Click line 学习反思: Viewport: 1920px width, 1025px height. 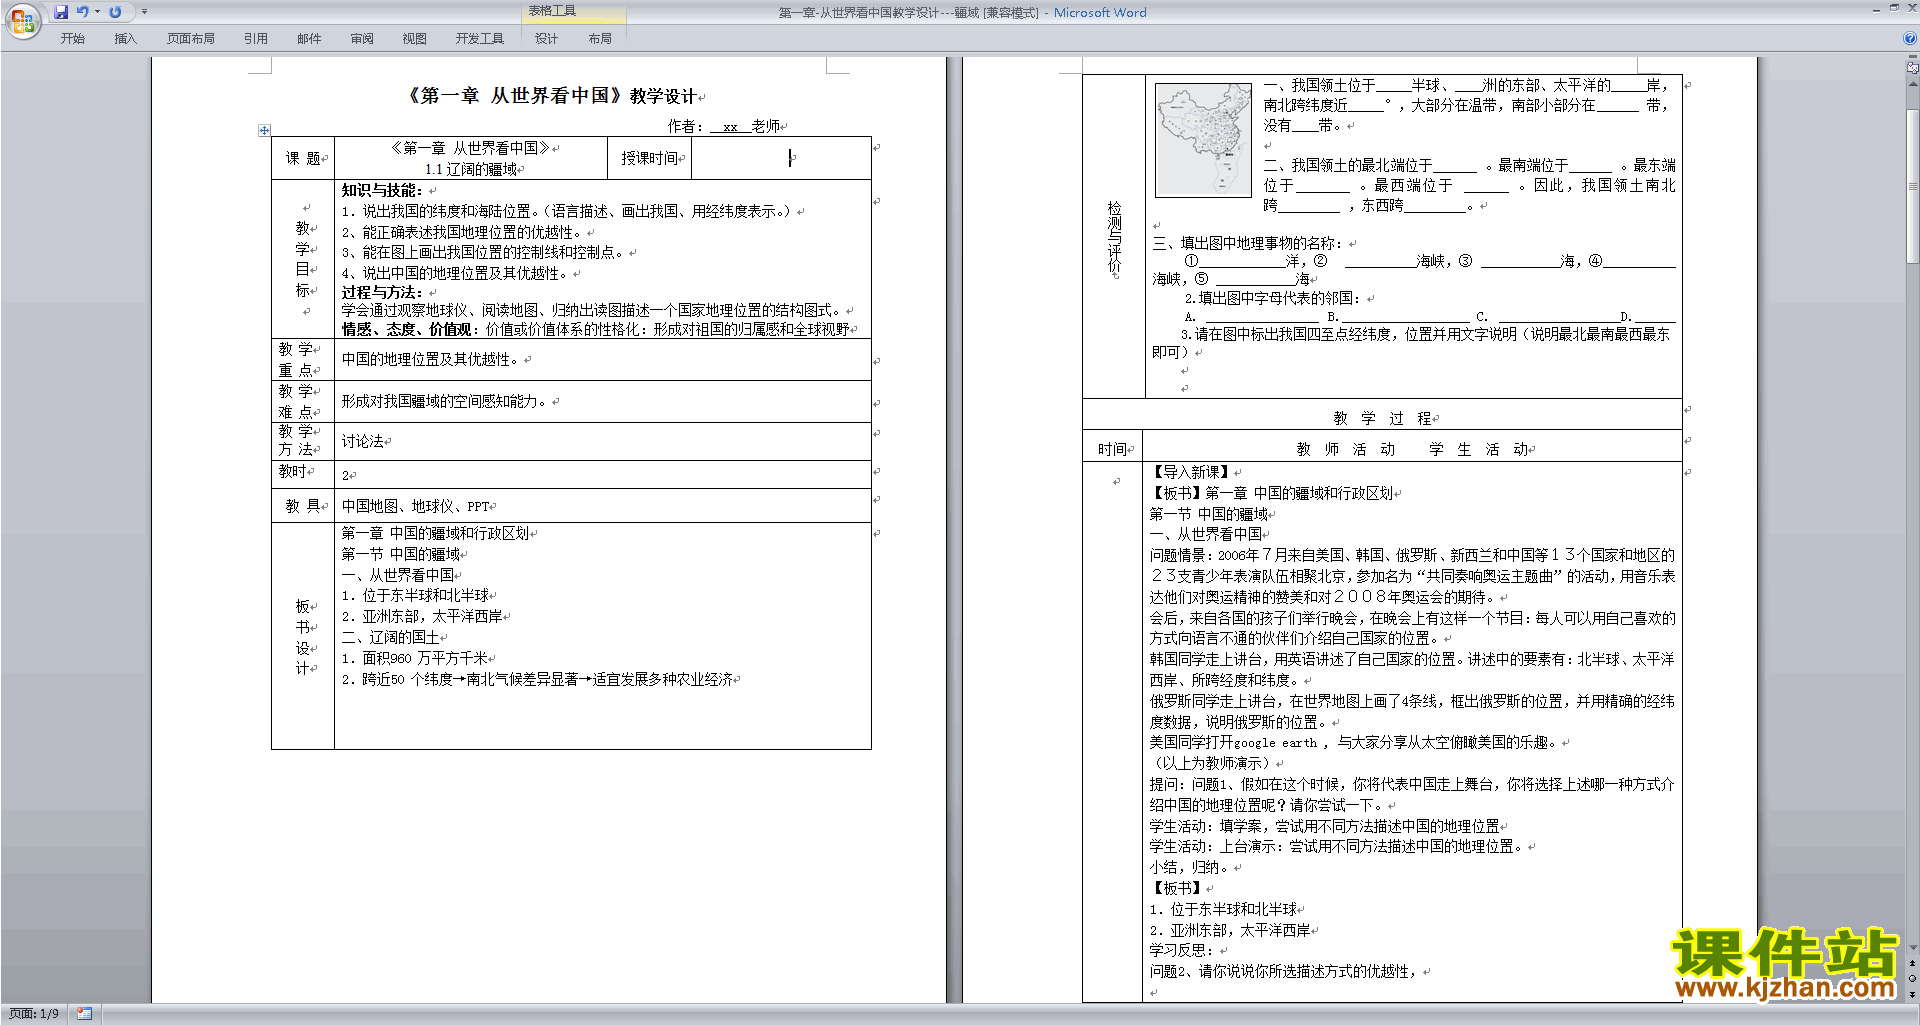pos(1182,950)
